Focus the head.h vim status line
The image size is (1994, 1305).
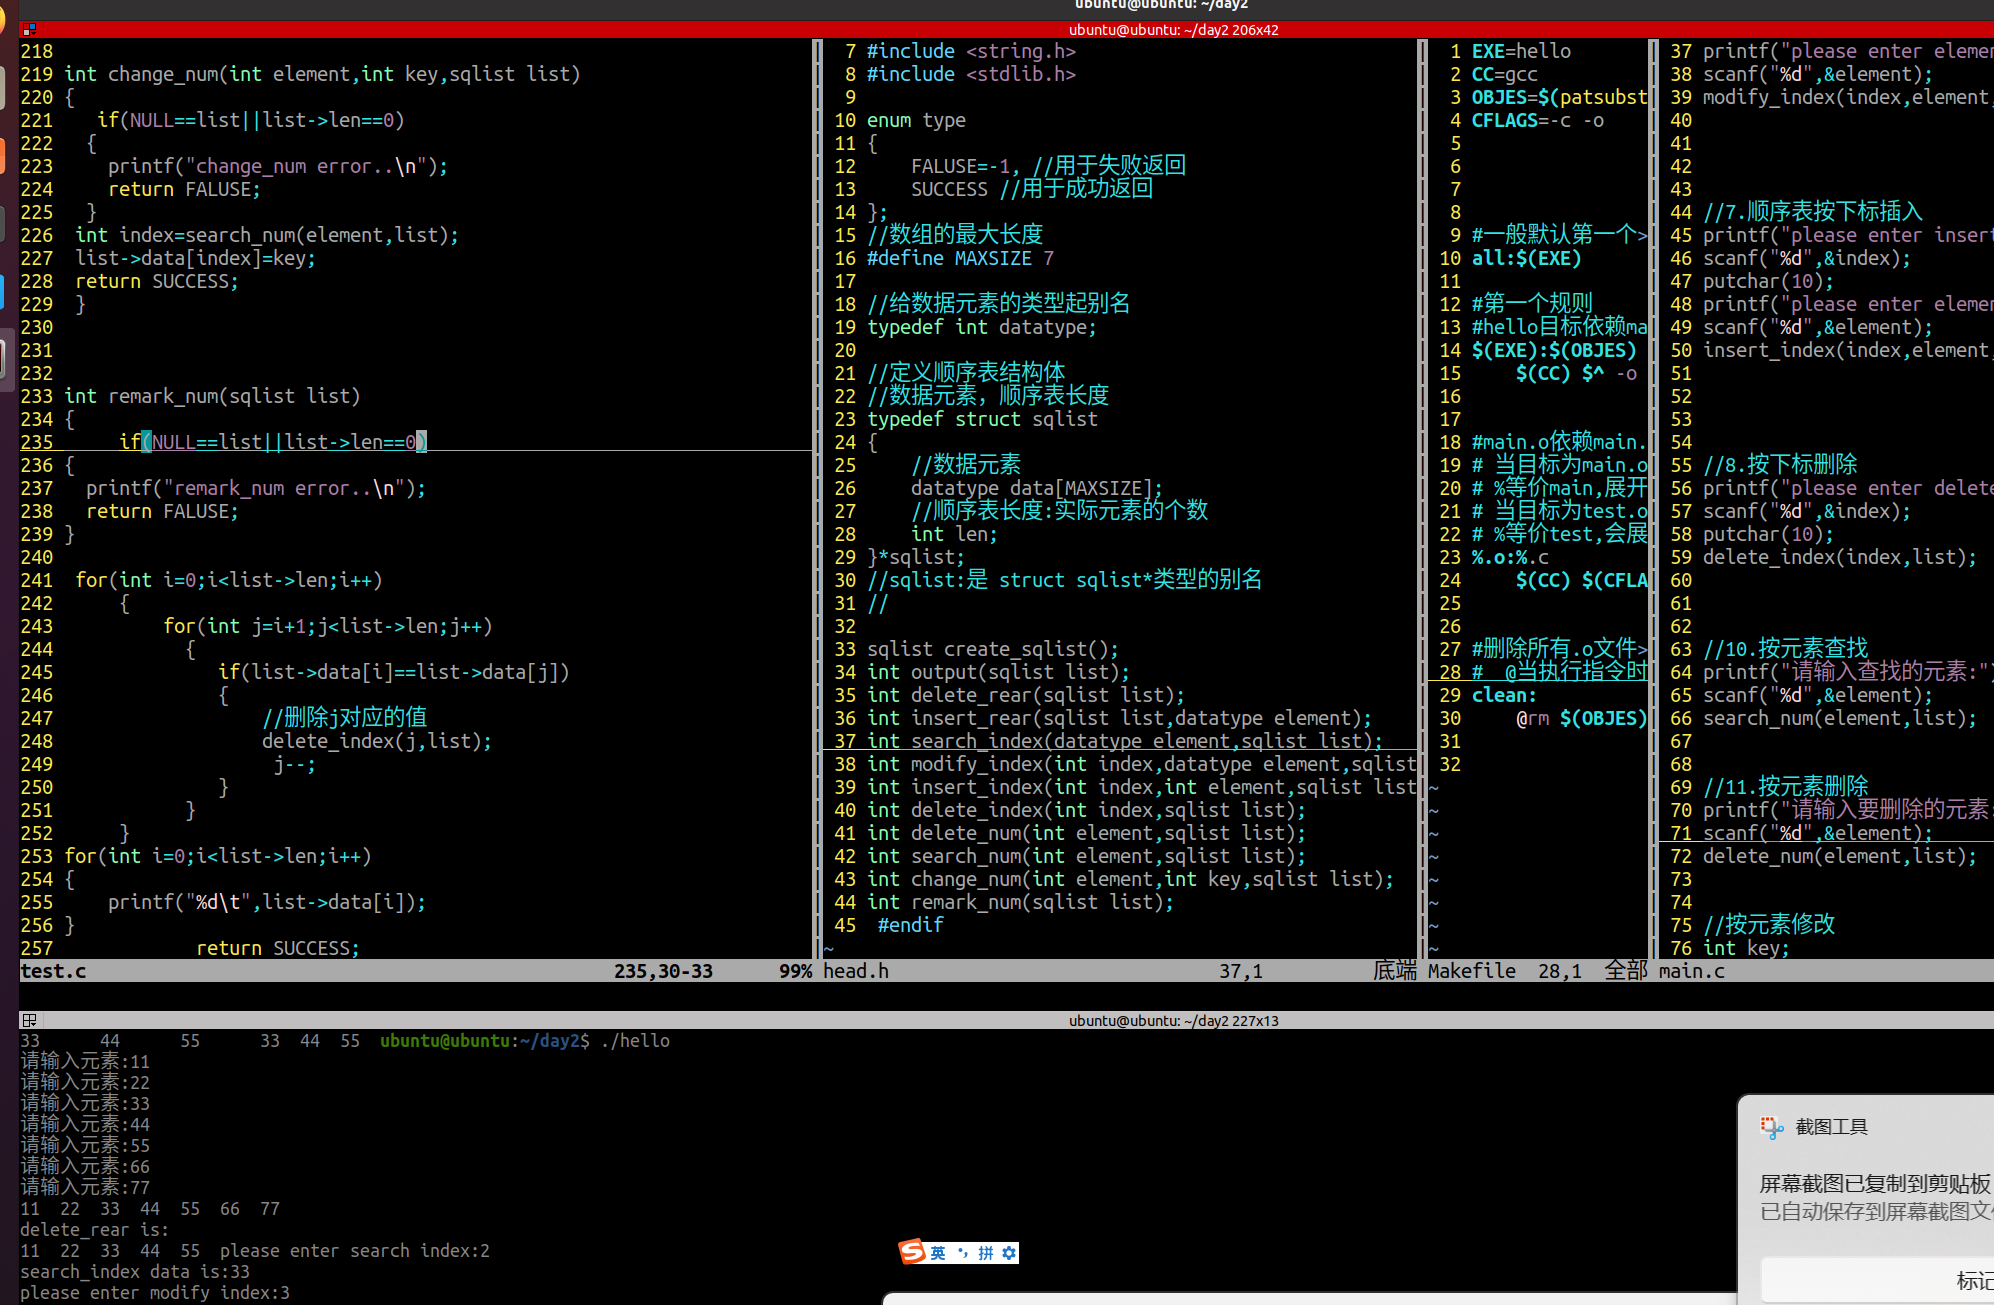1000,971
